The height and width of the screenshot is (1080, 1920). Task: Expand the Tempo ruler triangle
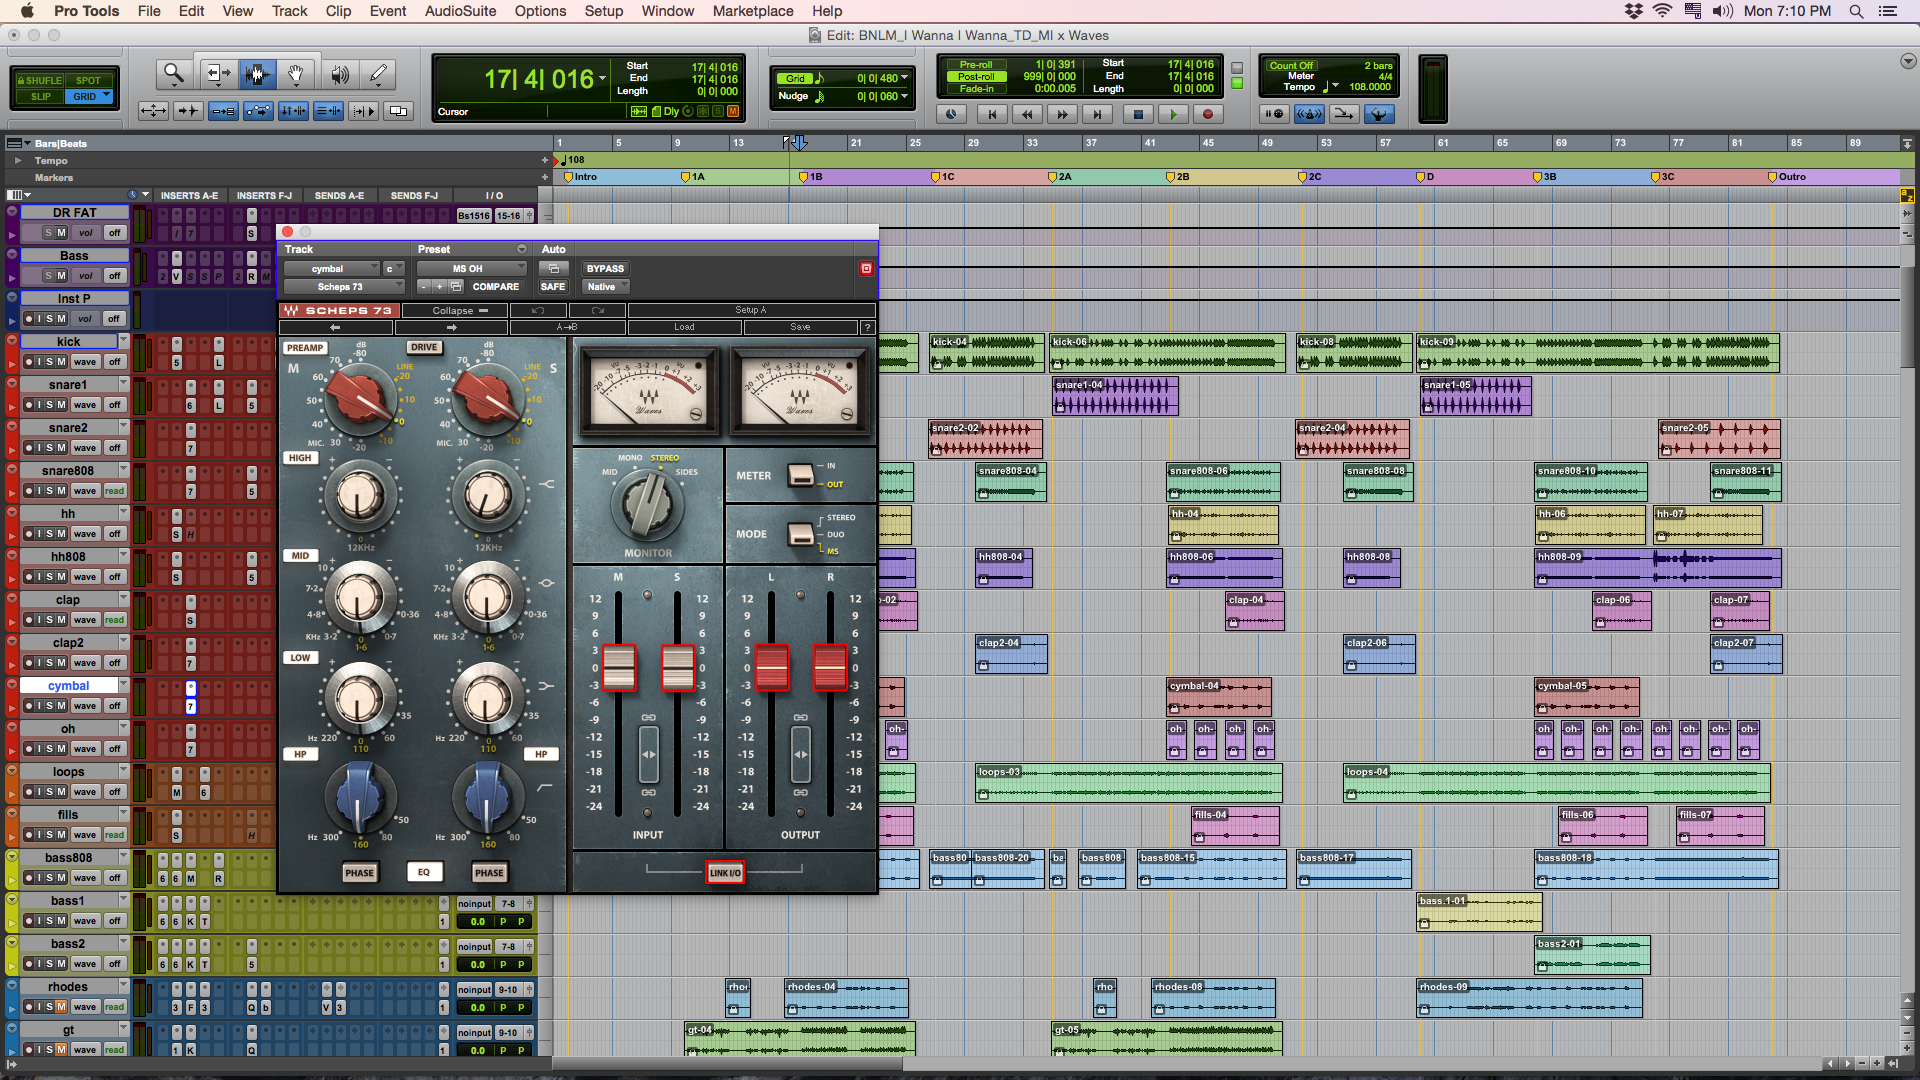17,160
